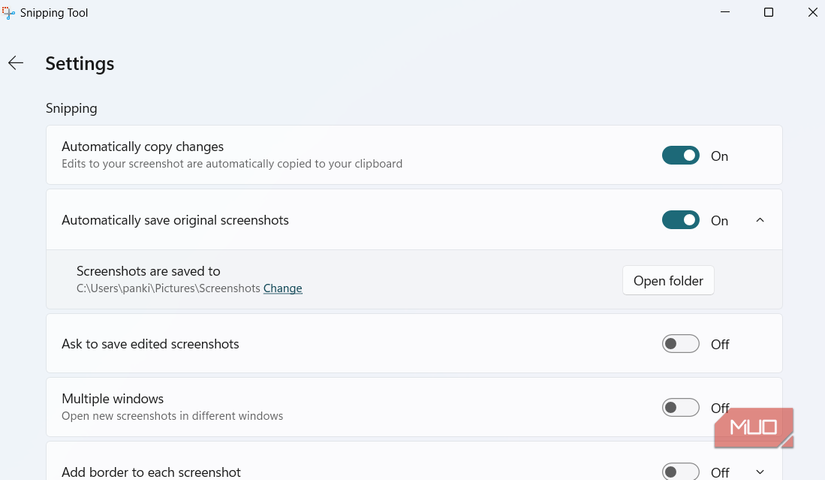Select the Ask to save edited screenshots label
The image size is (825, 480).
click(150, 344)
